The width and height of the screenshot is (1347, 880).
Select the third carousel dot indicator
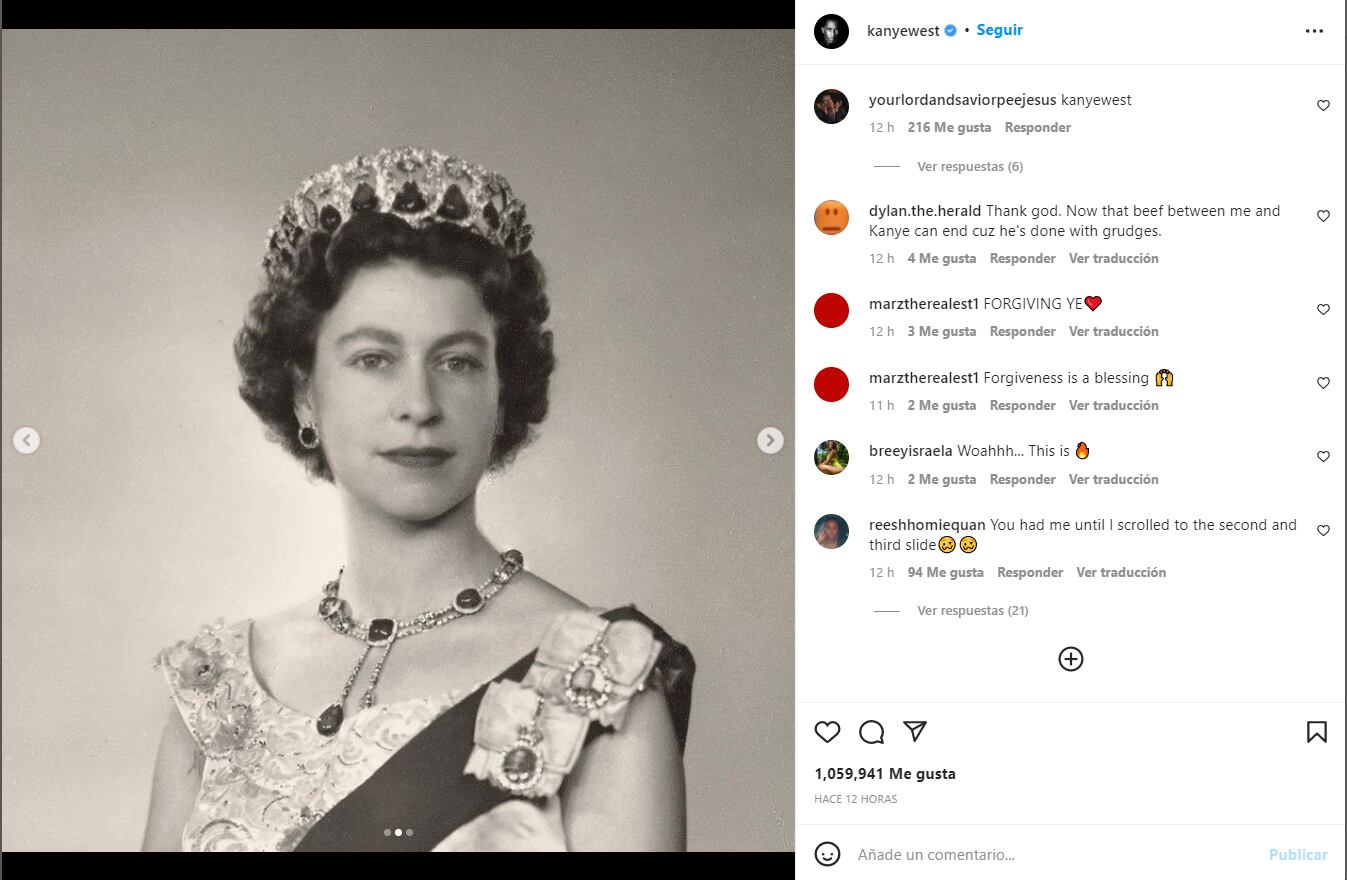(409, 832)
